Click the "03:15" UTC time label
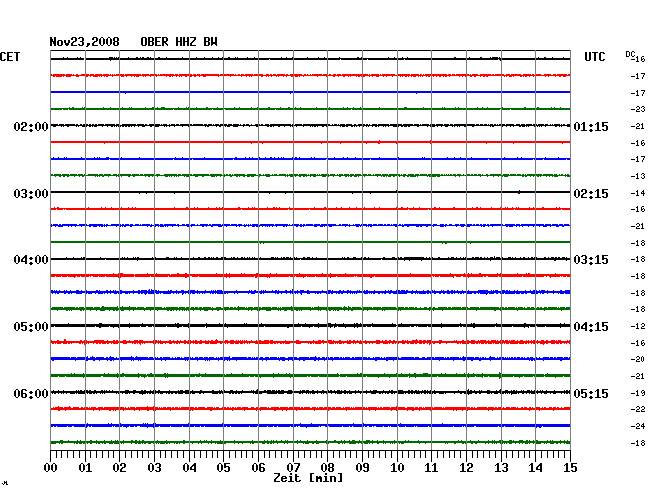 [591, 260]
